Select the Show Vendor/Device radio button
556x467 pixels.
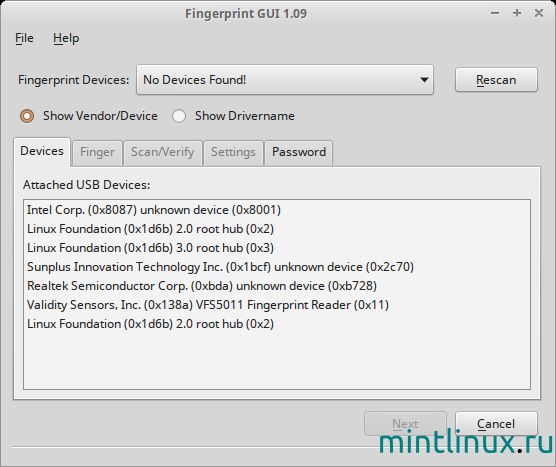coord(27,116)
